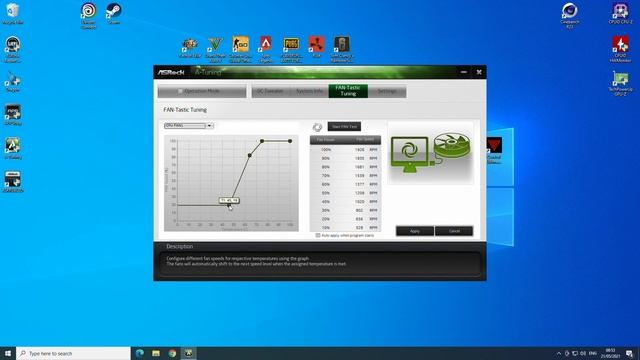Enable Auto apply when program starts

318,236
